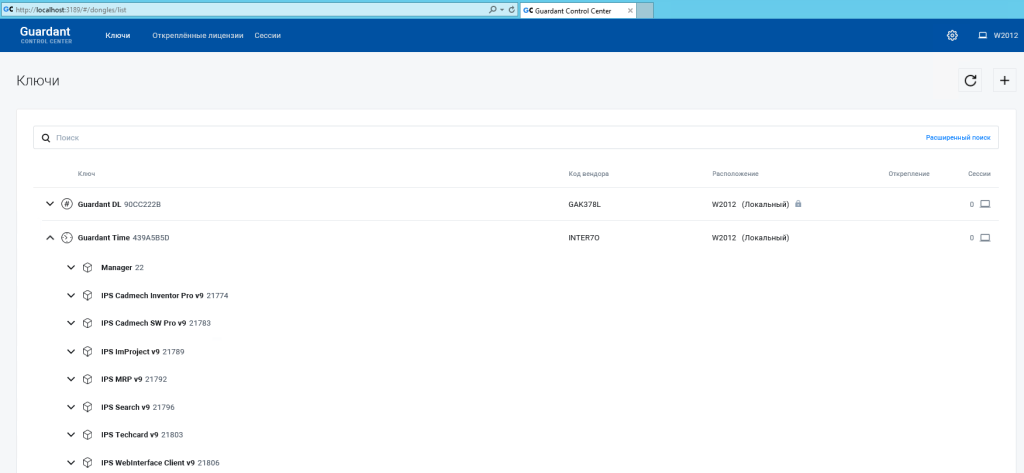Click the Manager product cube icon

point(88,268)
